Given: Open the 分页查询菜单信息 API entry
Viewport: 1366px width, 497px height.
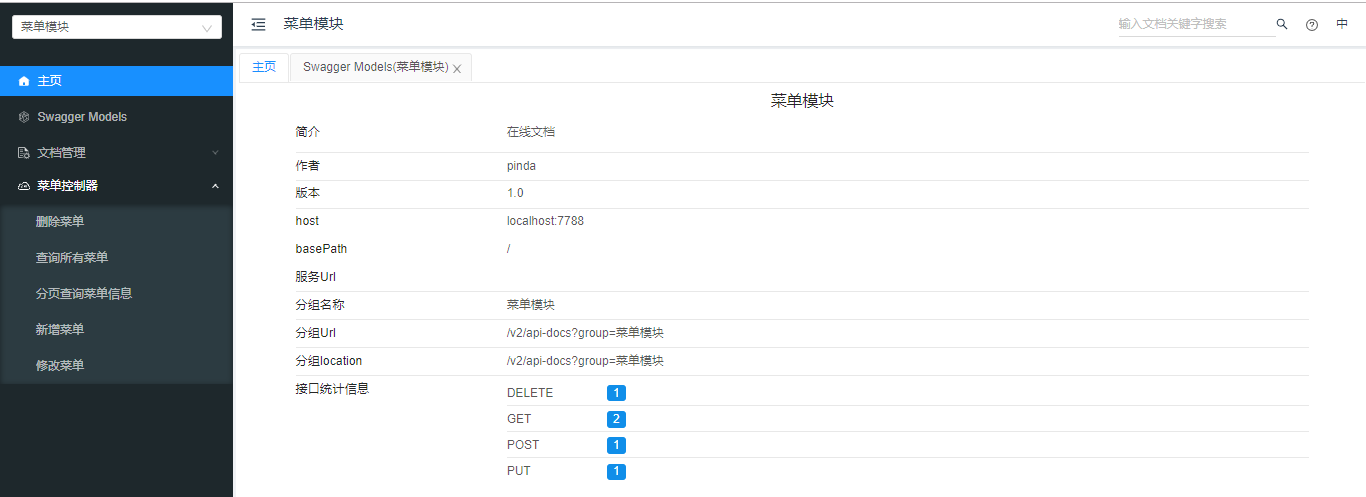Looking at the screenshot, I should (x=84, y=293).
